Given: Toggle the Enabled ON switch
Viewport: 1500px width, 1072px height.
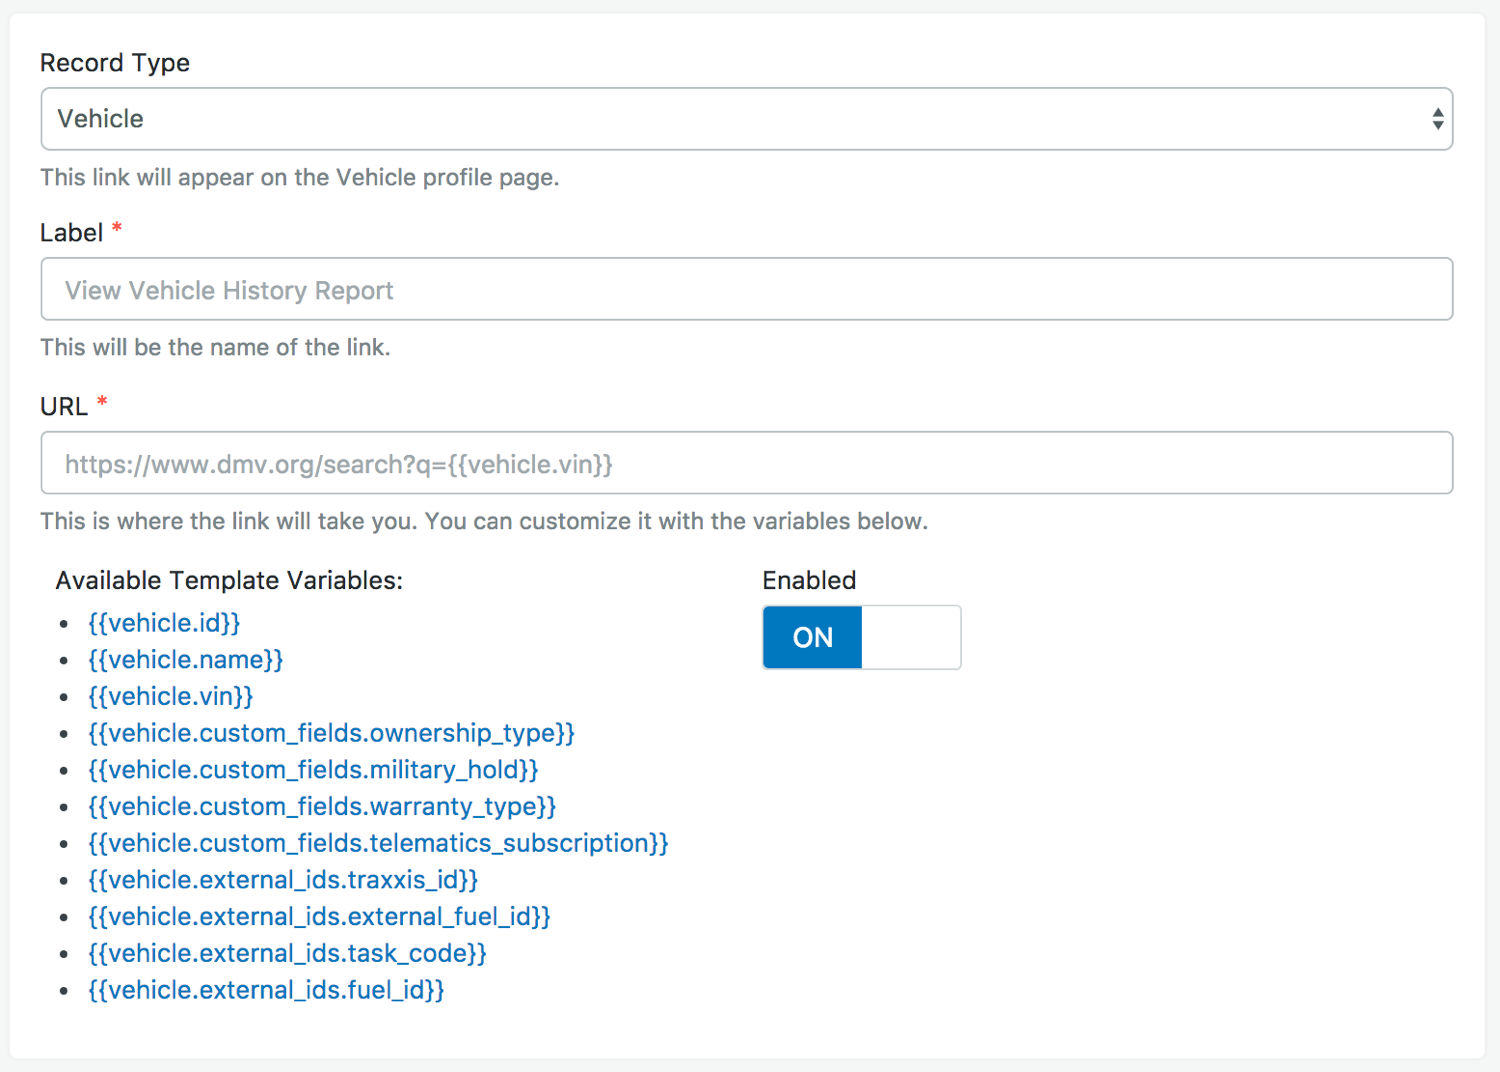Looking at the screenshot, I should [x=812, y=637].
